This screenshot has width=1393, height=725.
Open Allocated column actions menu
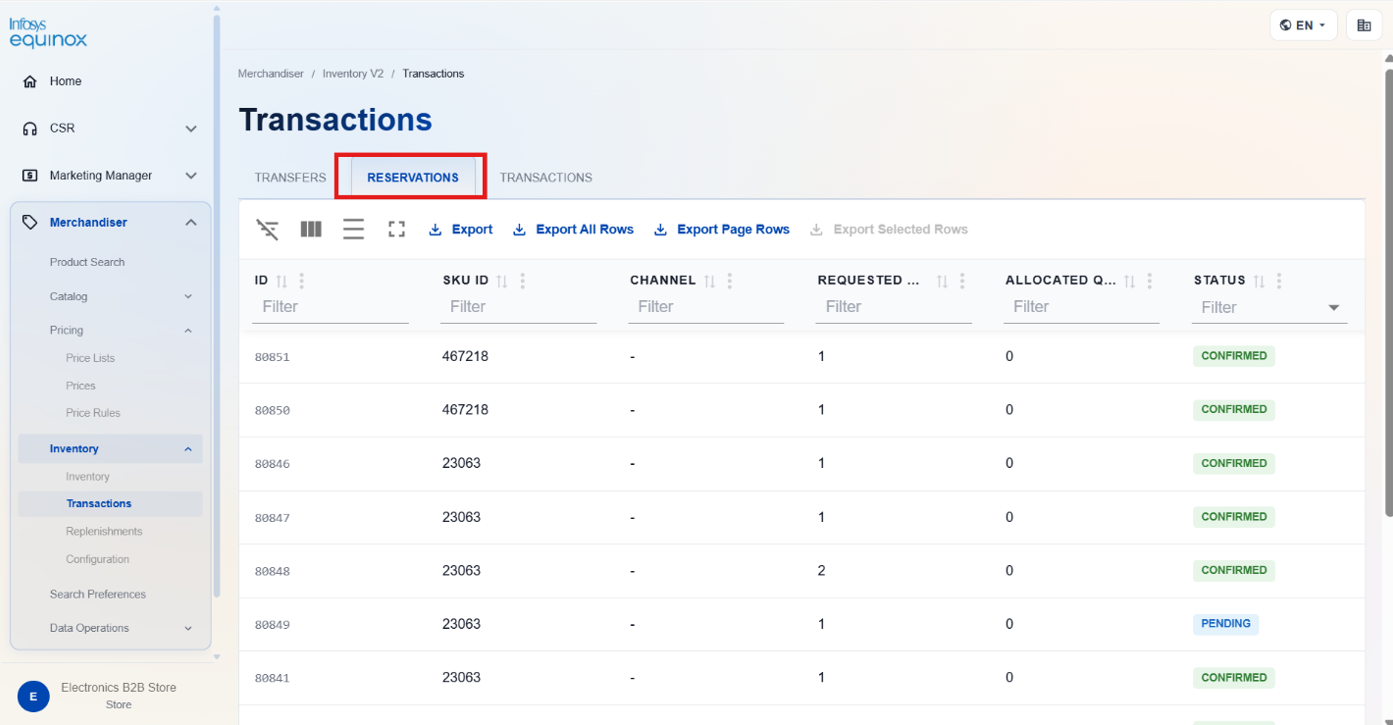[1150, 281]
